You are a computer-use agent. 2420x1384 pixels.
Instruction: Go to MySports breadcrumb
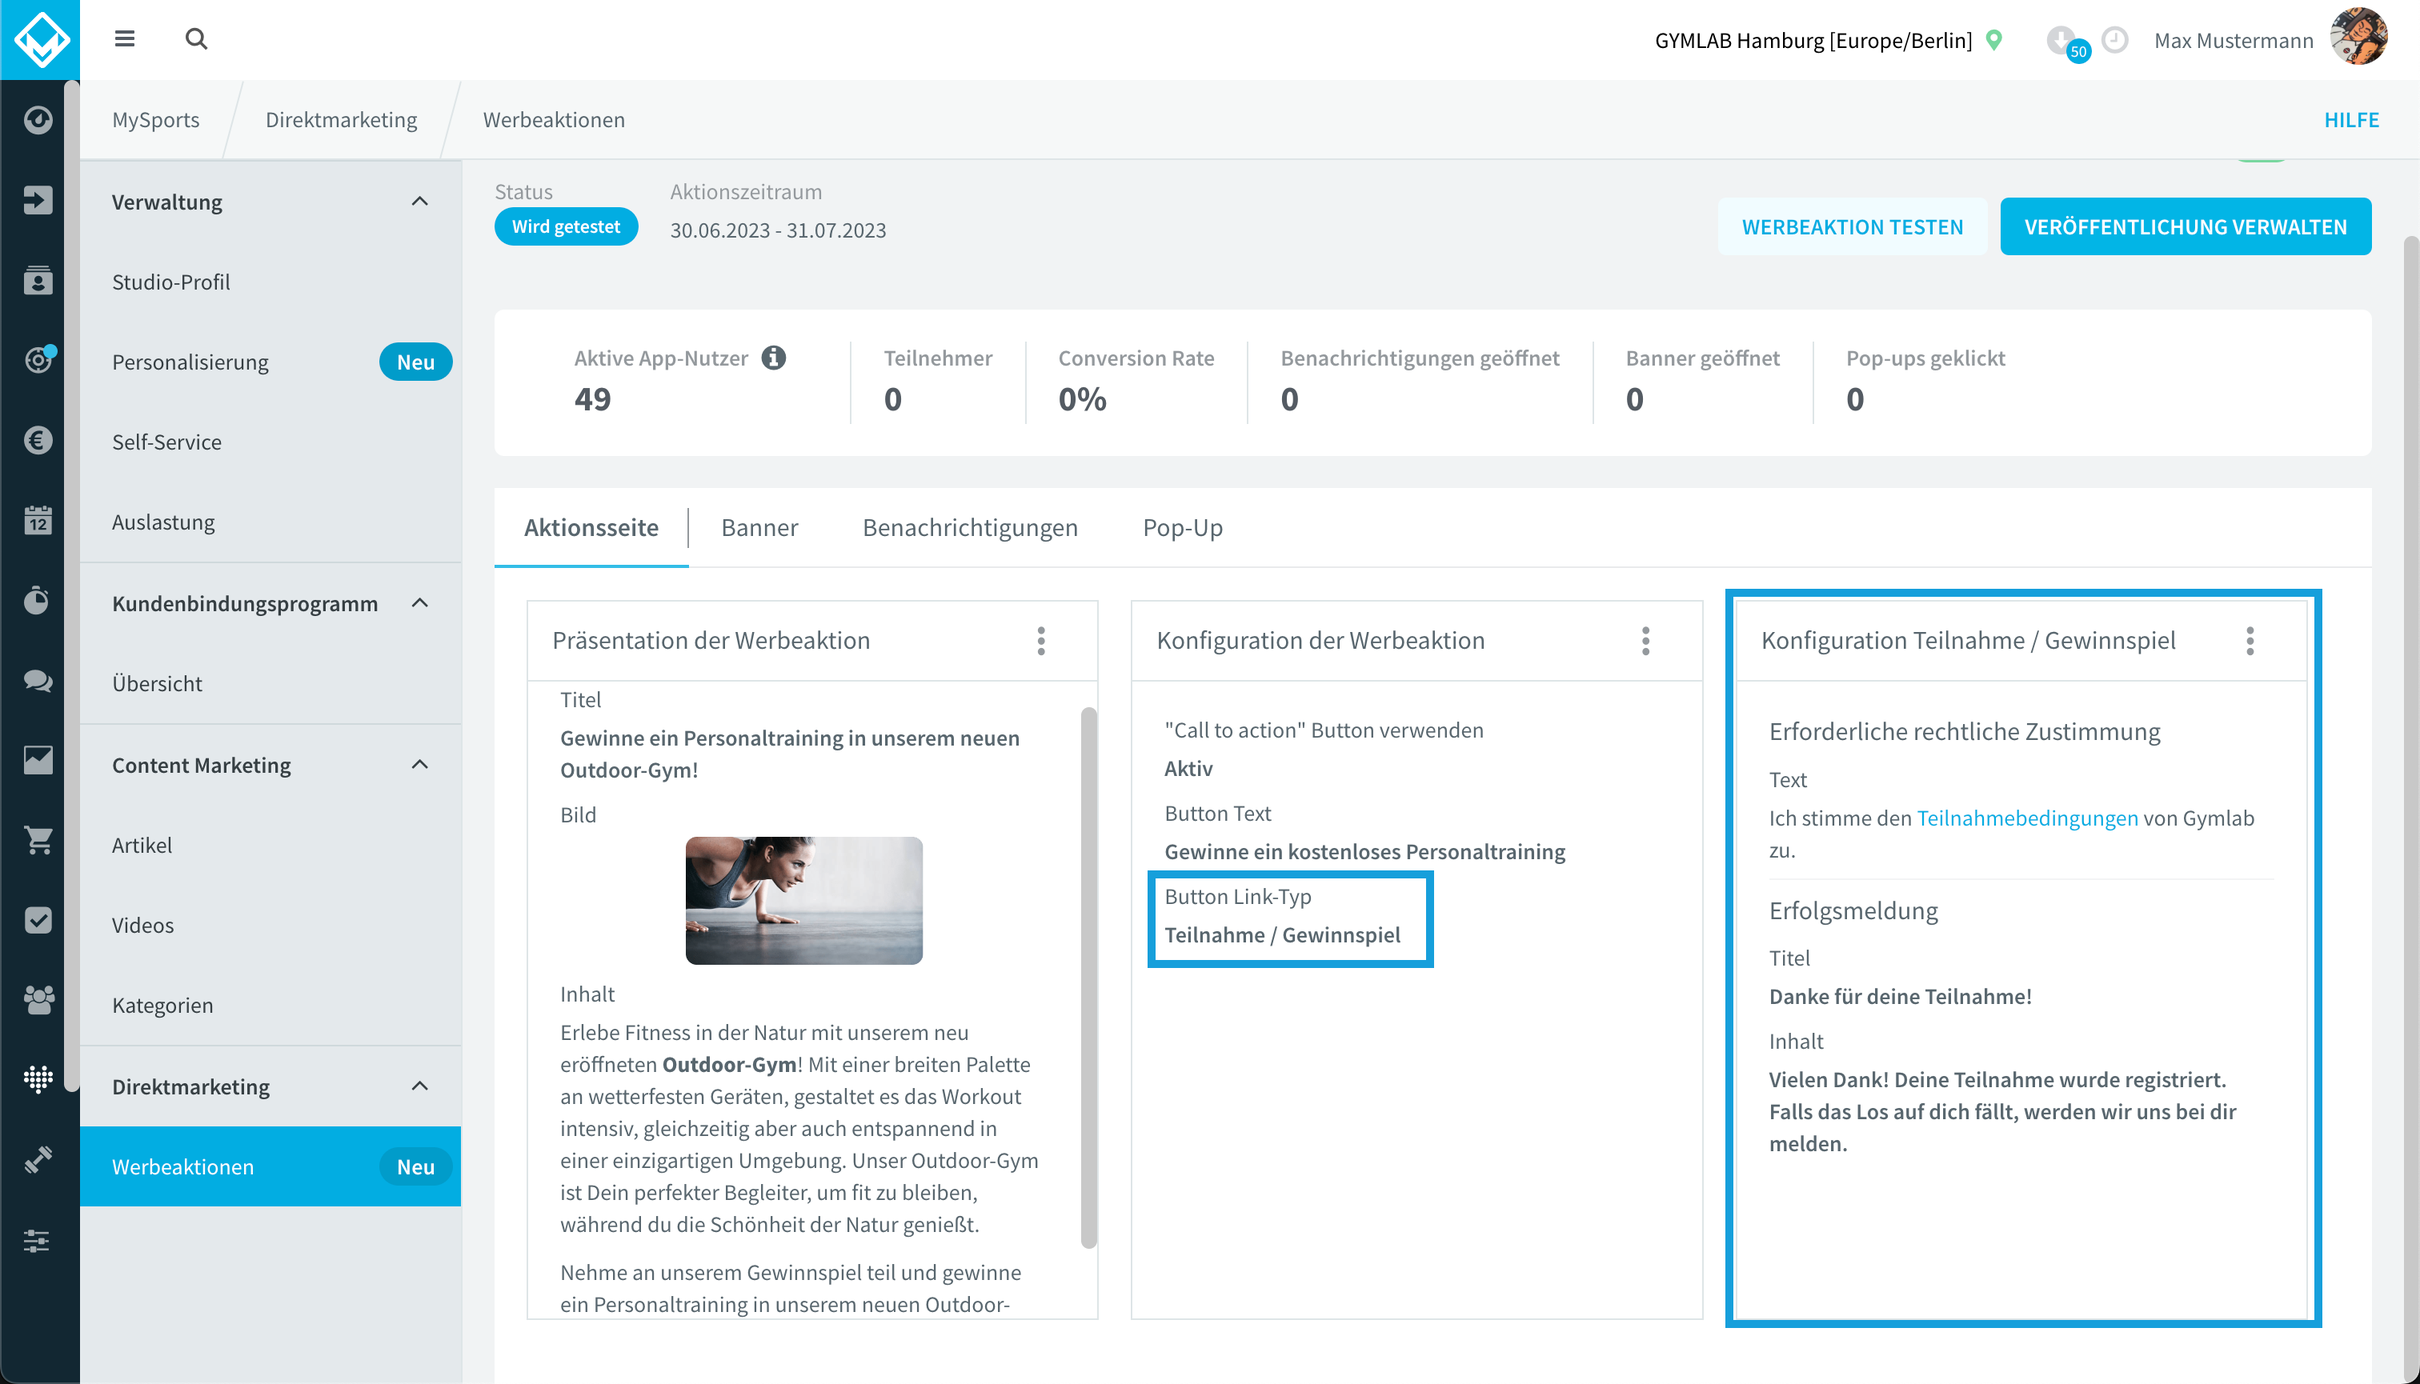pos(156,120)
